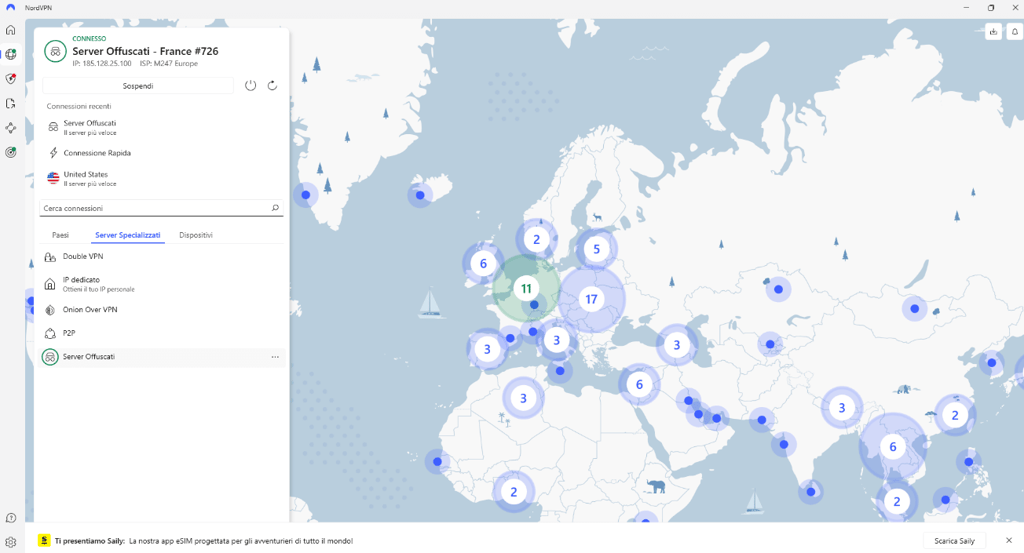
Task: Click the 2 cluster over West Africa
Action: coord(513,492)
